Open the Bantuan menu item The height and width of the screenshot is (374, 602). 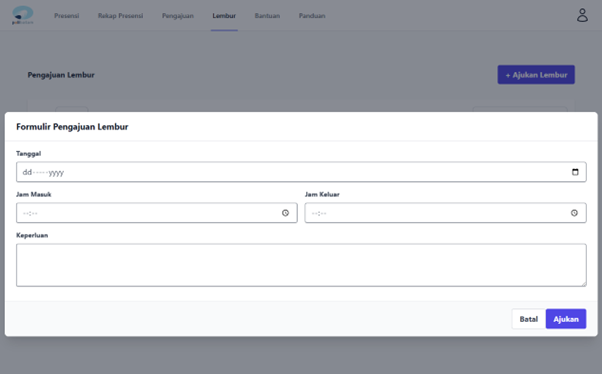267,16
